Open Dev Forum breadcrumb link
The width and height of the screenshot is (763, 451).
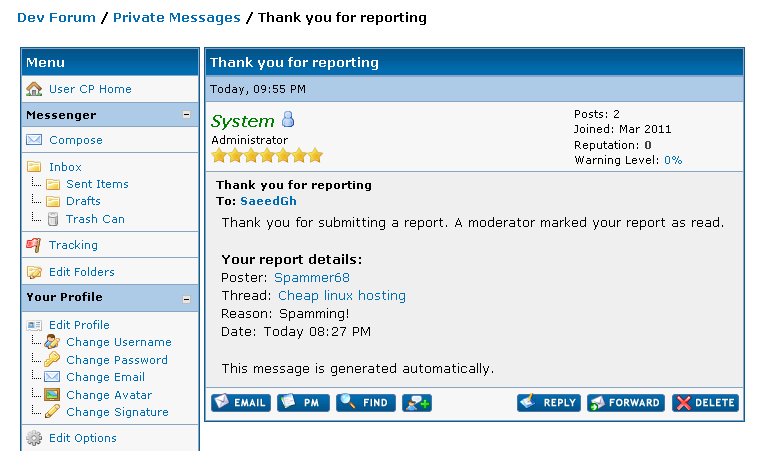coord(56,18)
